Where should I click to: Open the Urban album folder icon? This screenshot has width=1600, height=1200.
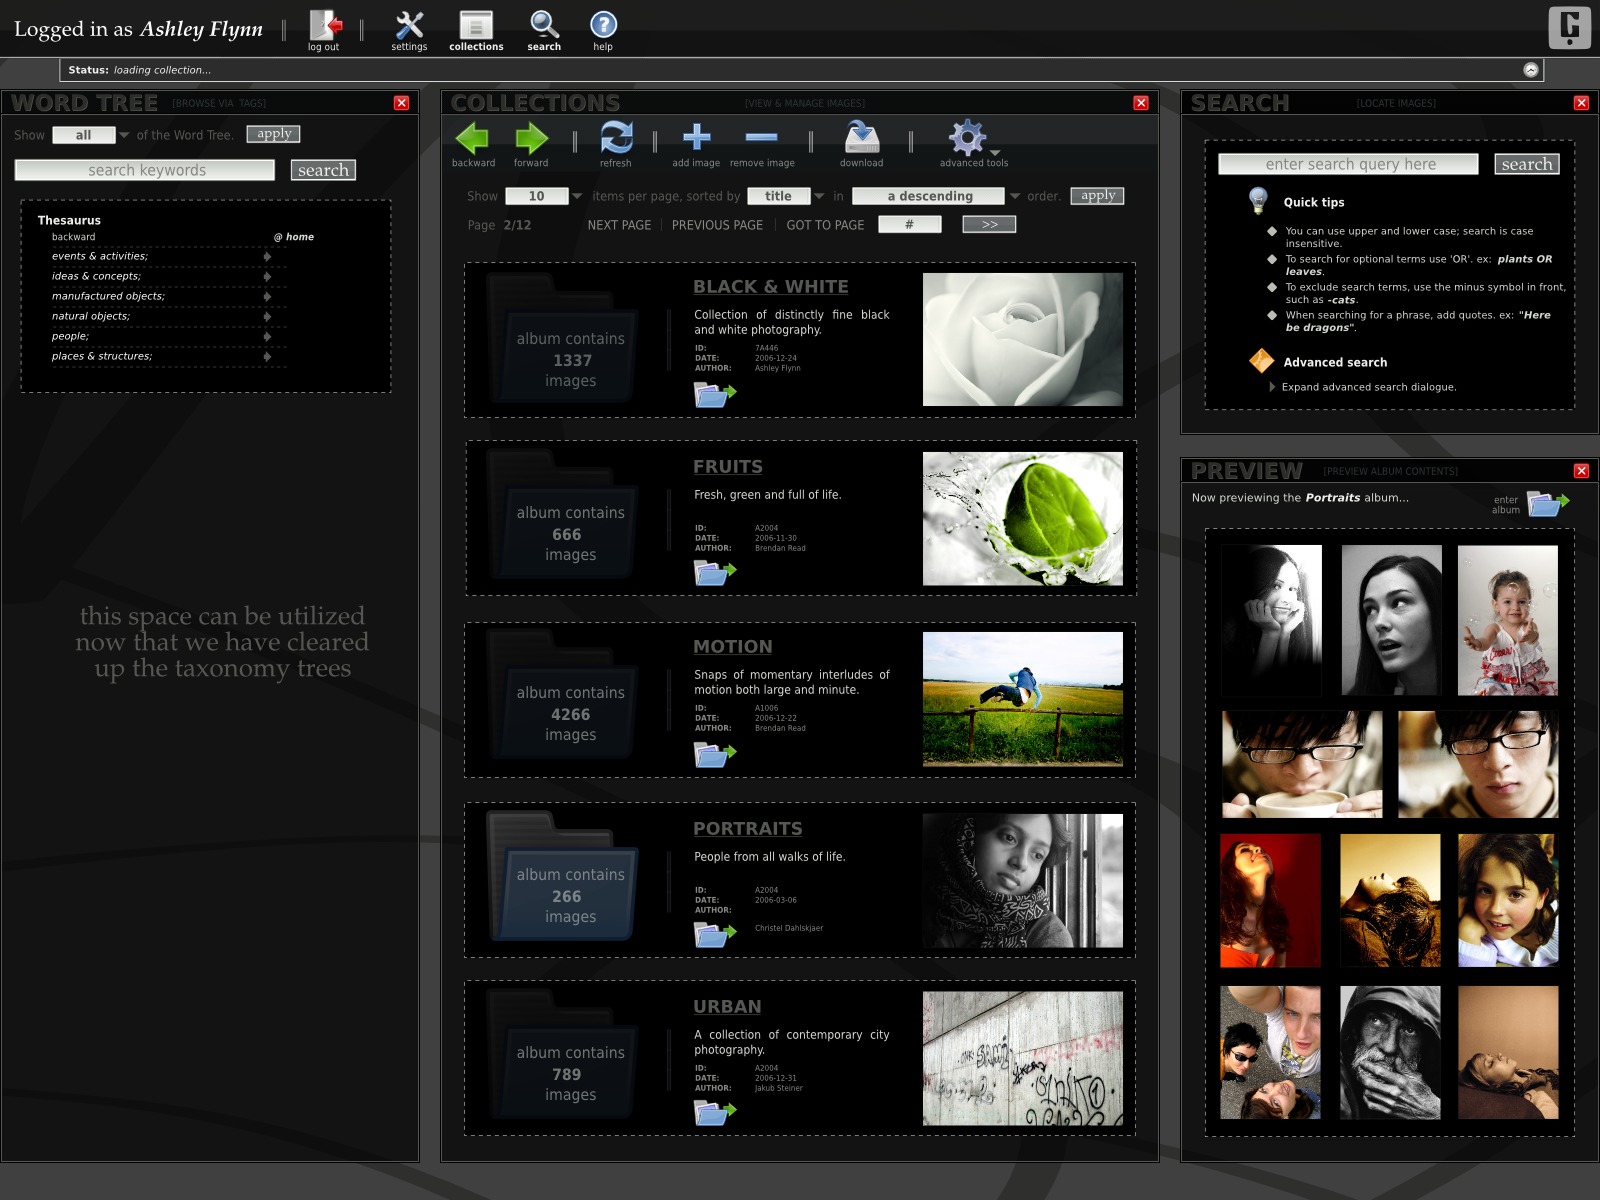714,1112
